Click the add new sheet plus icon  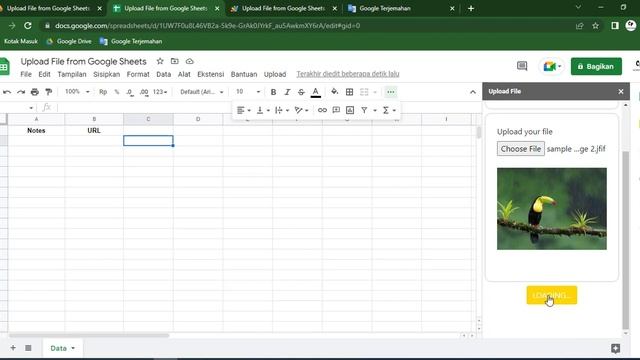(x=13, y=348)
